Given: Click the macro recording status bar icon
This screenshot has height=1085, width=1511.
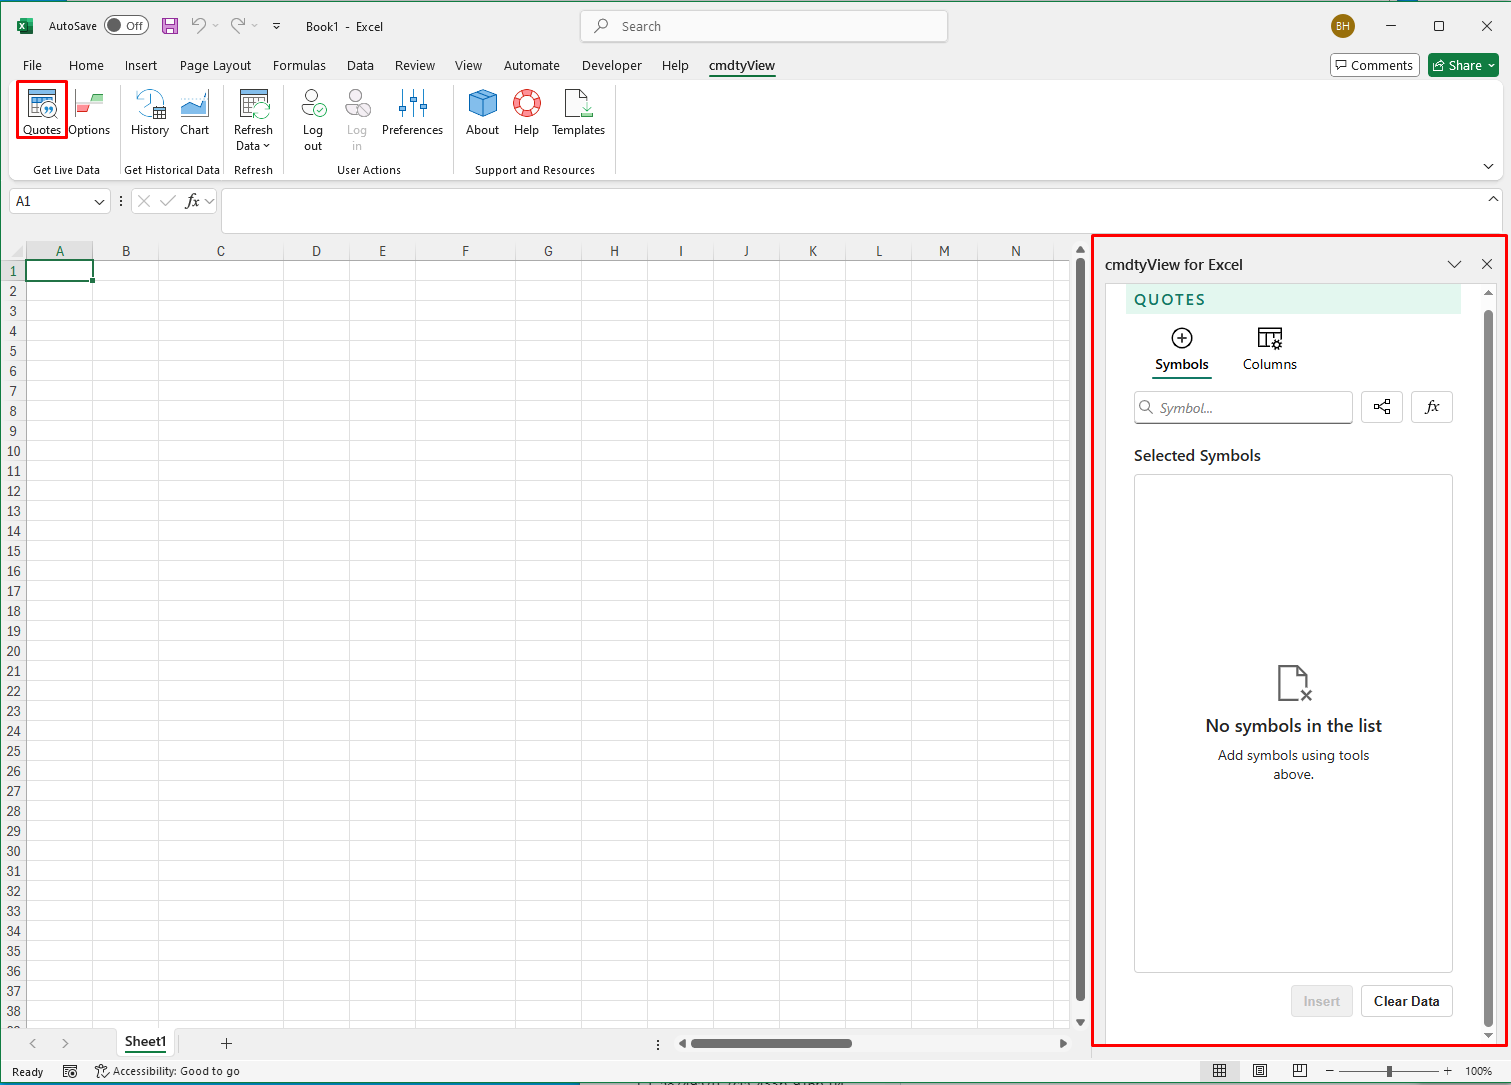Looking at the screenshot, I should click(70, 1071).
